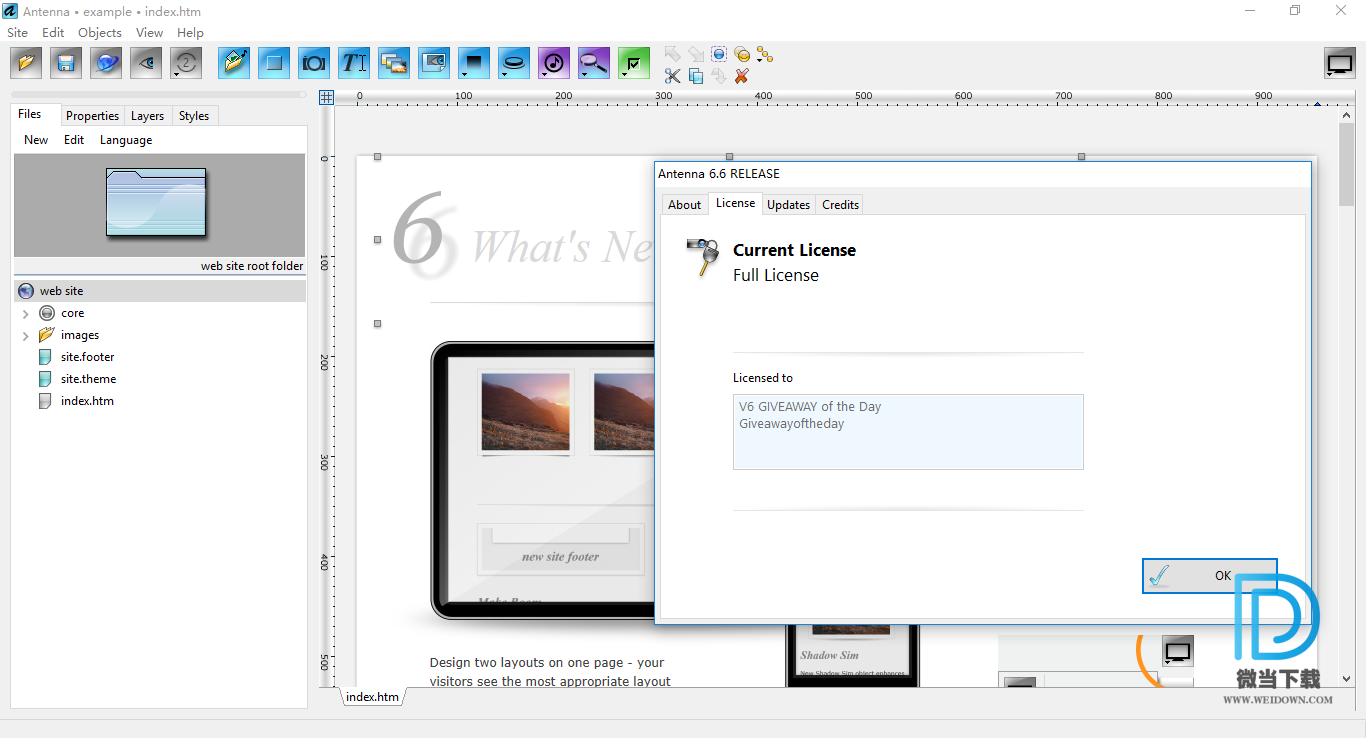Click the greyed paste arrow icon
Viewport: 1366px width, 738px height.
tap(719, 76)
